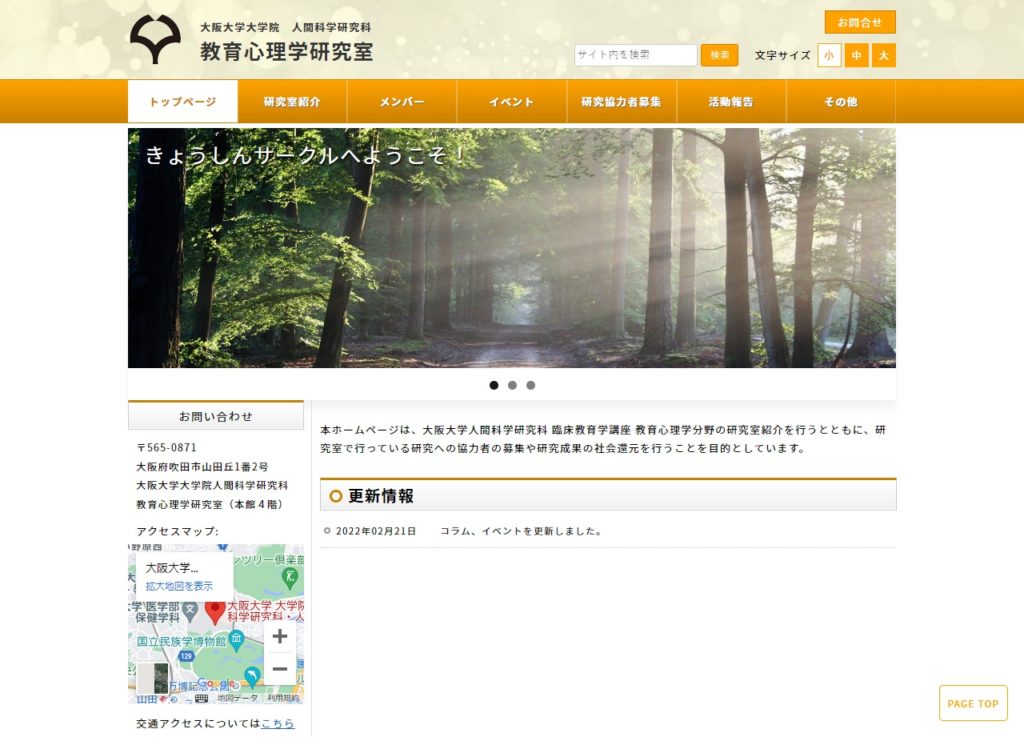Click the お問合せ button
Image resolution: width=1024 pixels, height=737 pixels.
coord(859,22)
